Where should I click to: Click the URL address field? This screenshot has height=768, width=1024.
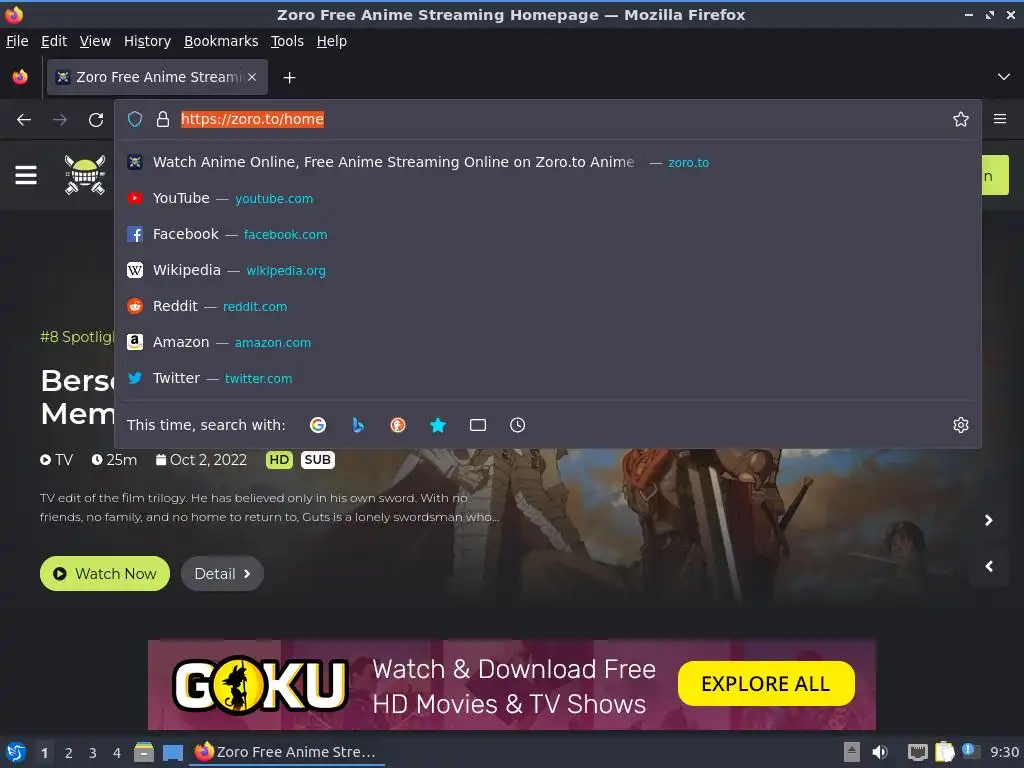click(x=562, y=119)
